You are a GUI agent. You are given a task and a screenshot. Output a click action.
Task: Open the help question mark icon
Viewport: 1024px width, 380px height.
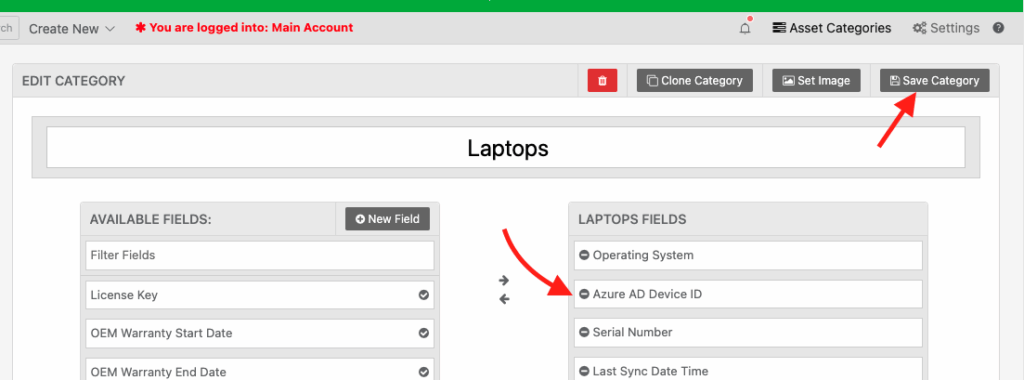click(x=998, y=28)
